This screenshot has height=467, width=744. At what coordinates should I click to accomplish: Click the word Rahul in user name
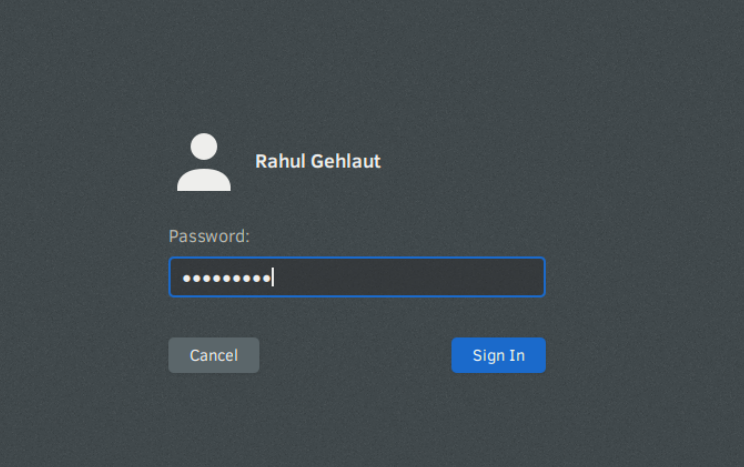pyautogui.click(x=280, y=161)
